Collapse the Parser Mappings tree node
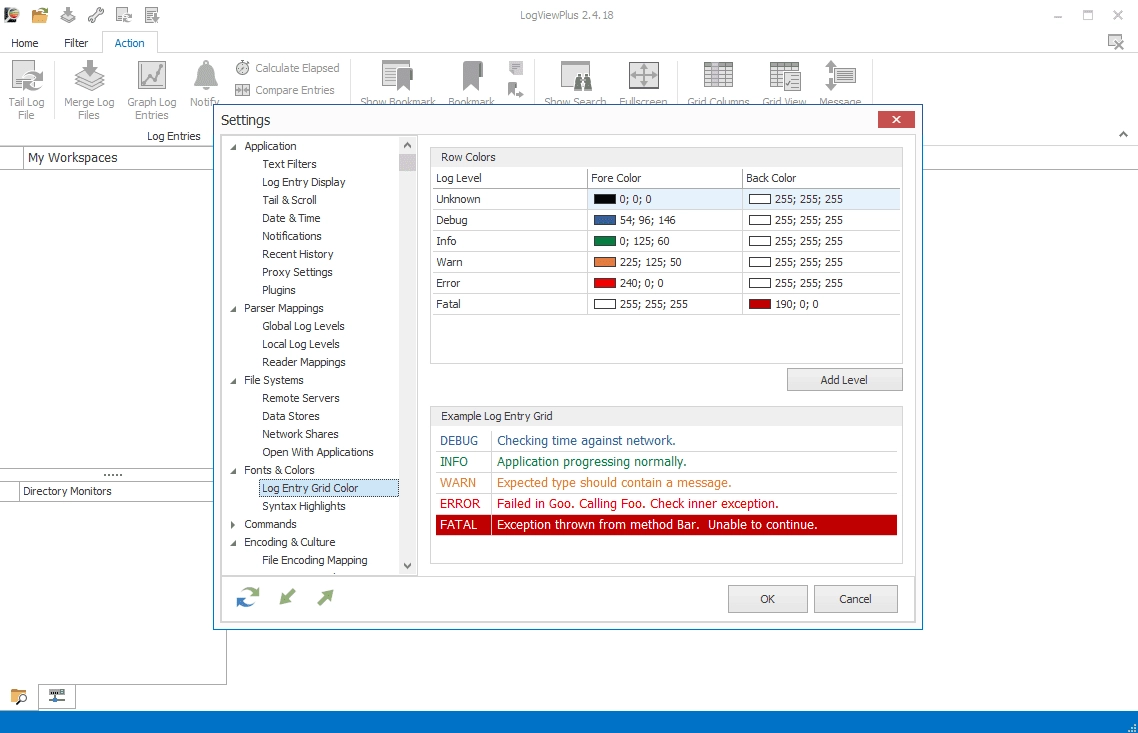 234,308
